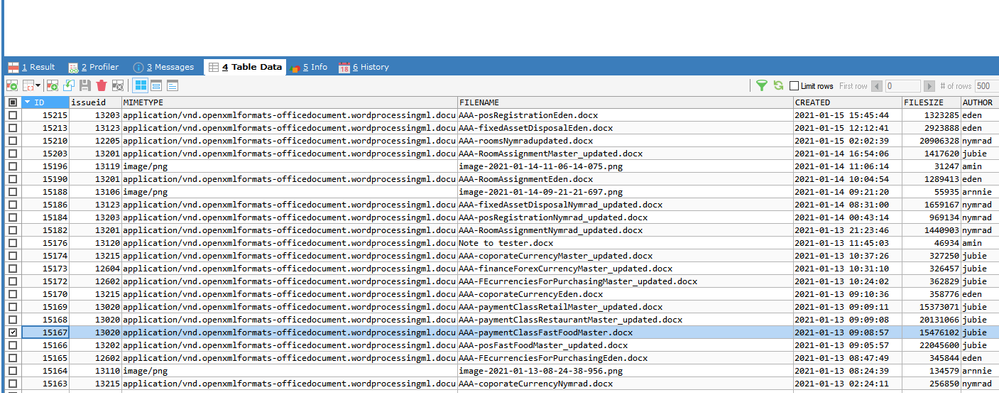Click the green Refresh data icon
This screenshot has width=999, height=393.
778,85
